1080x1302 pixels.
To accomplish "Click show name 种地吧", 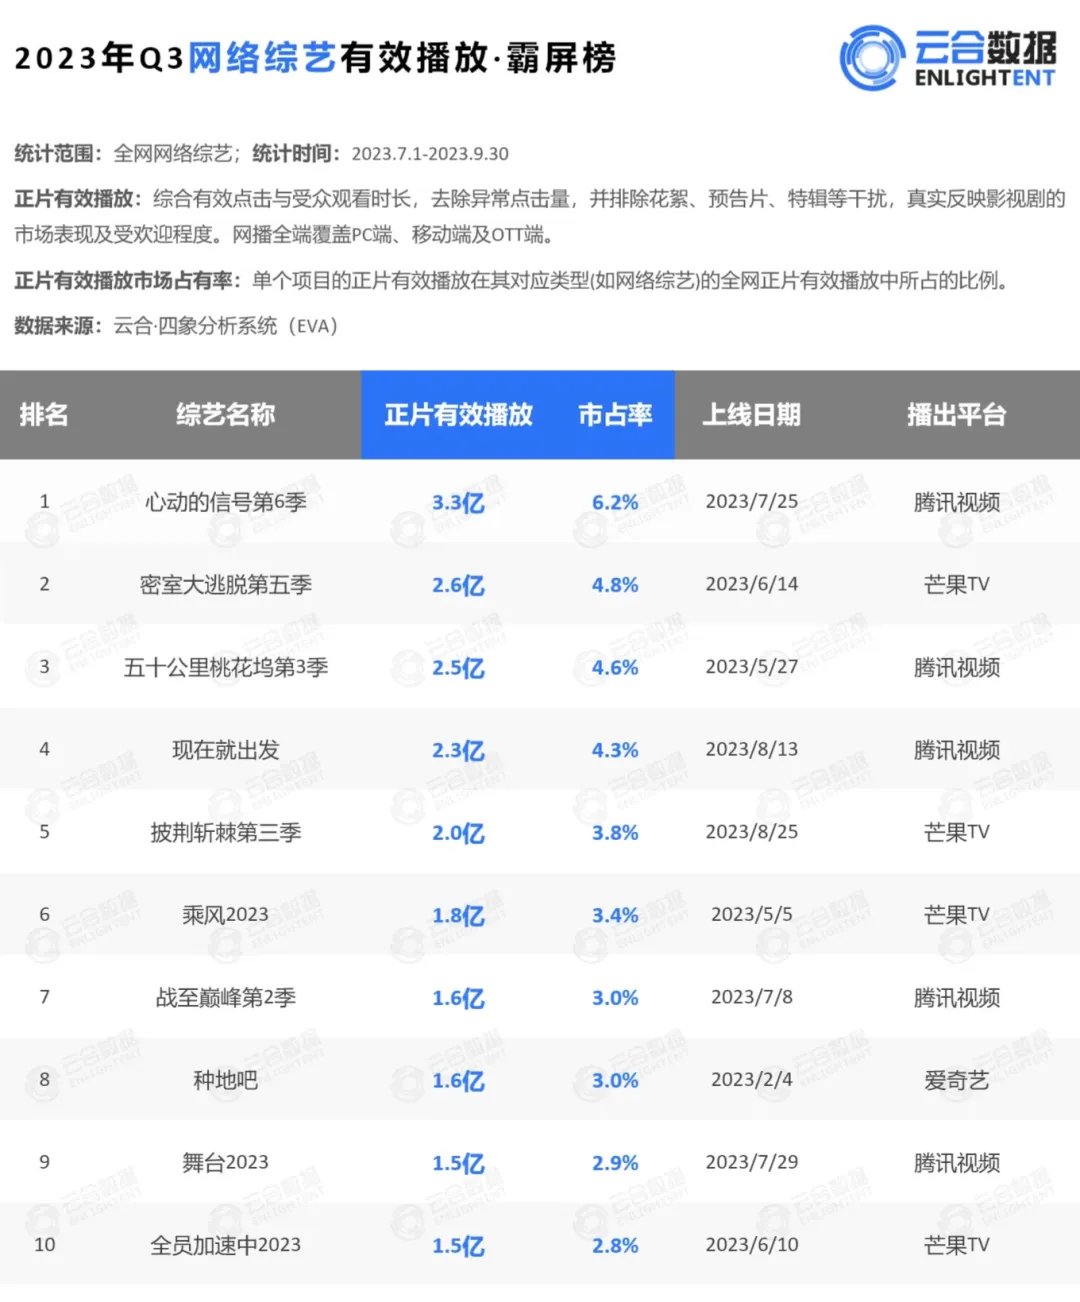I will (225, 1080).
